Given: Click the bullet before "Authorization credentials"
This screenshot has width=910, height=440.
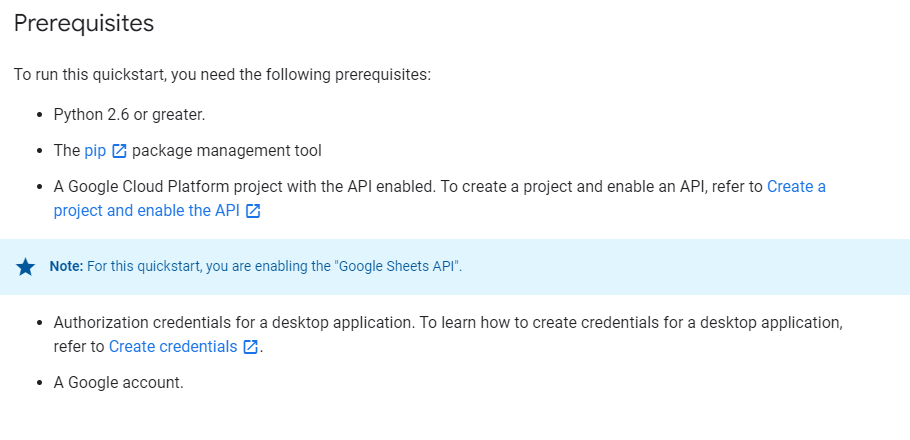Looking at the screenshot, I should coord(38,323).
